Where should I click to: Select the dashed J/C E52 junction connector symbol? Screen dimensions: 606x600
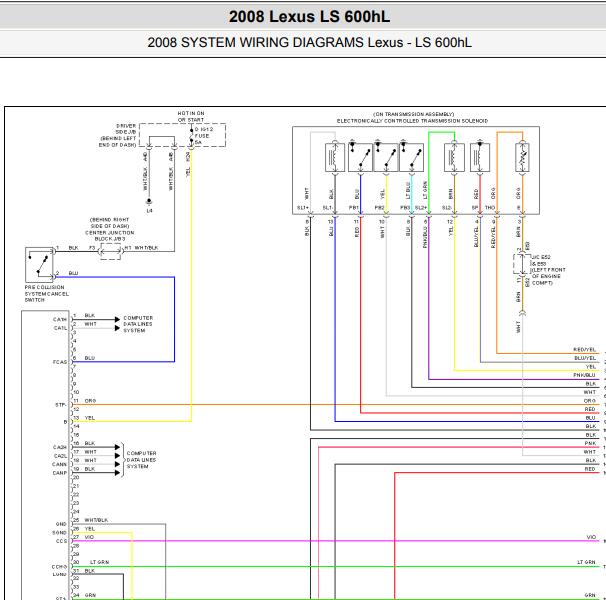click(x=521, y=264)
